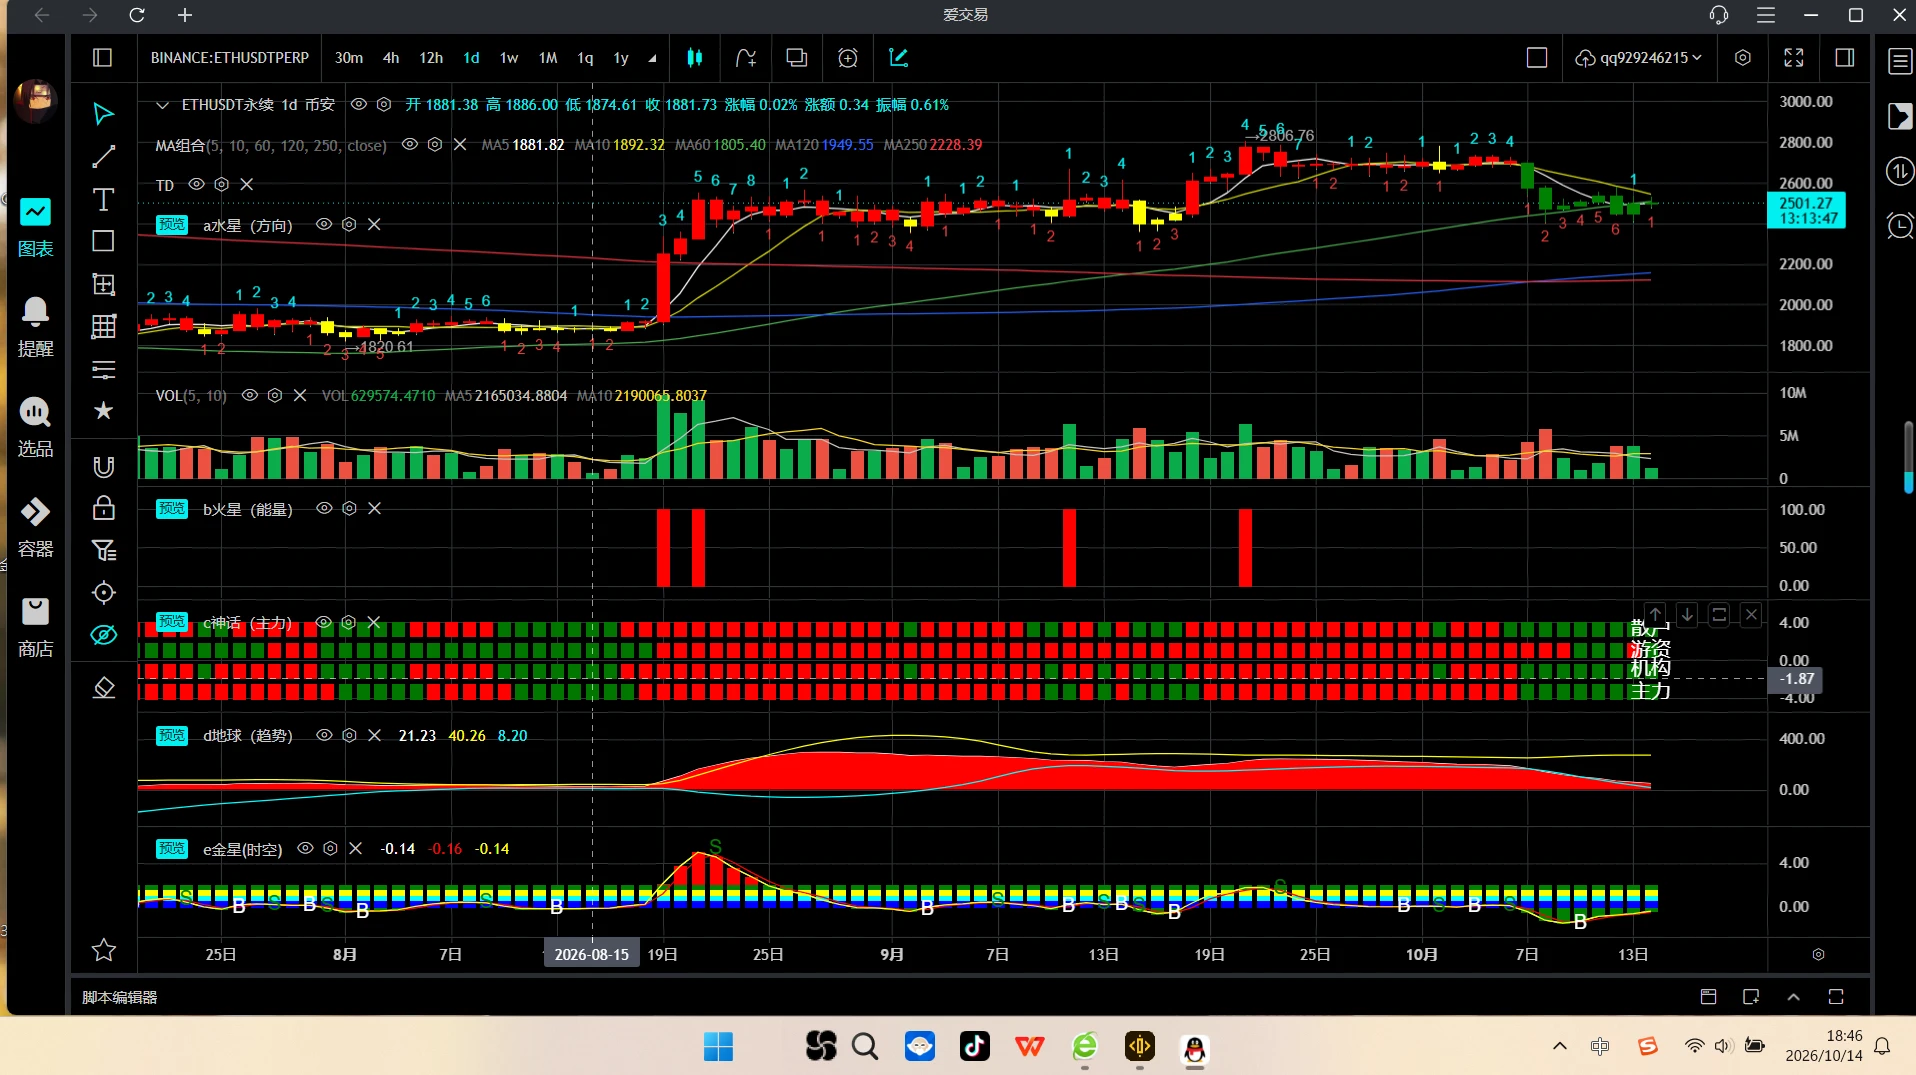This screenshot has height=1075, width=1916.
Task: Remove the e金星(时空) indicator
Action: 355,849
